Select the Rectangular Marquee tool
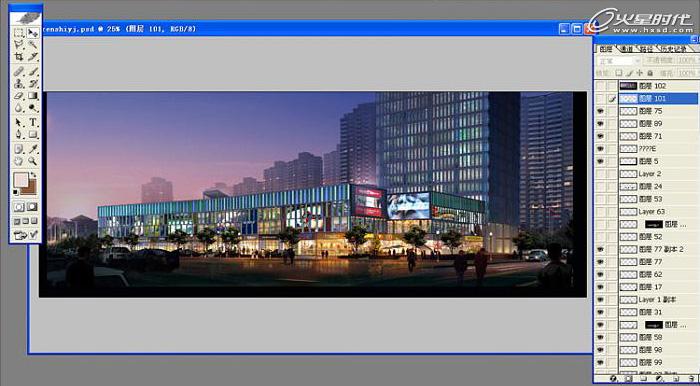 point(19,33)
